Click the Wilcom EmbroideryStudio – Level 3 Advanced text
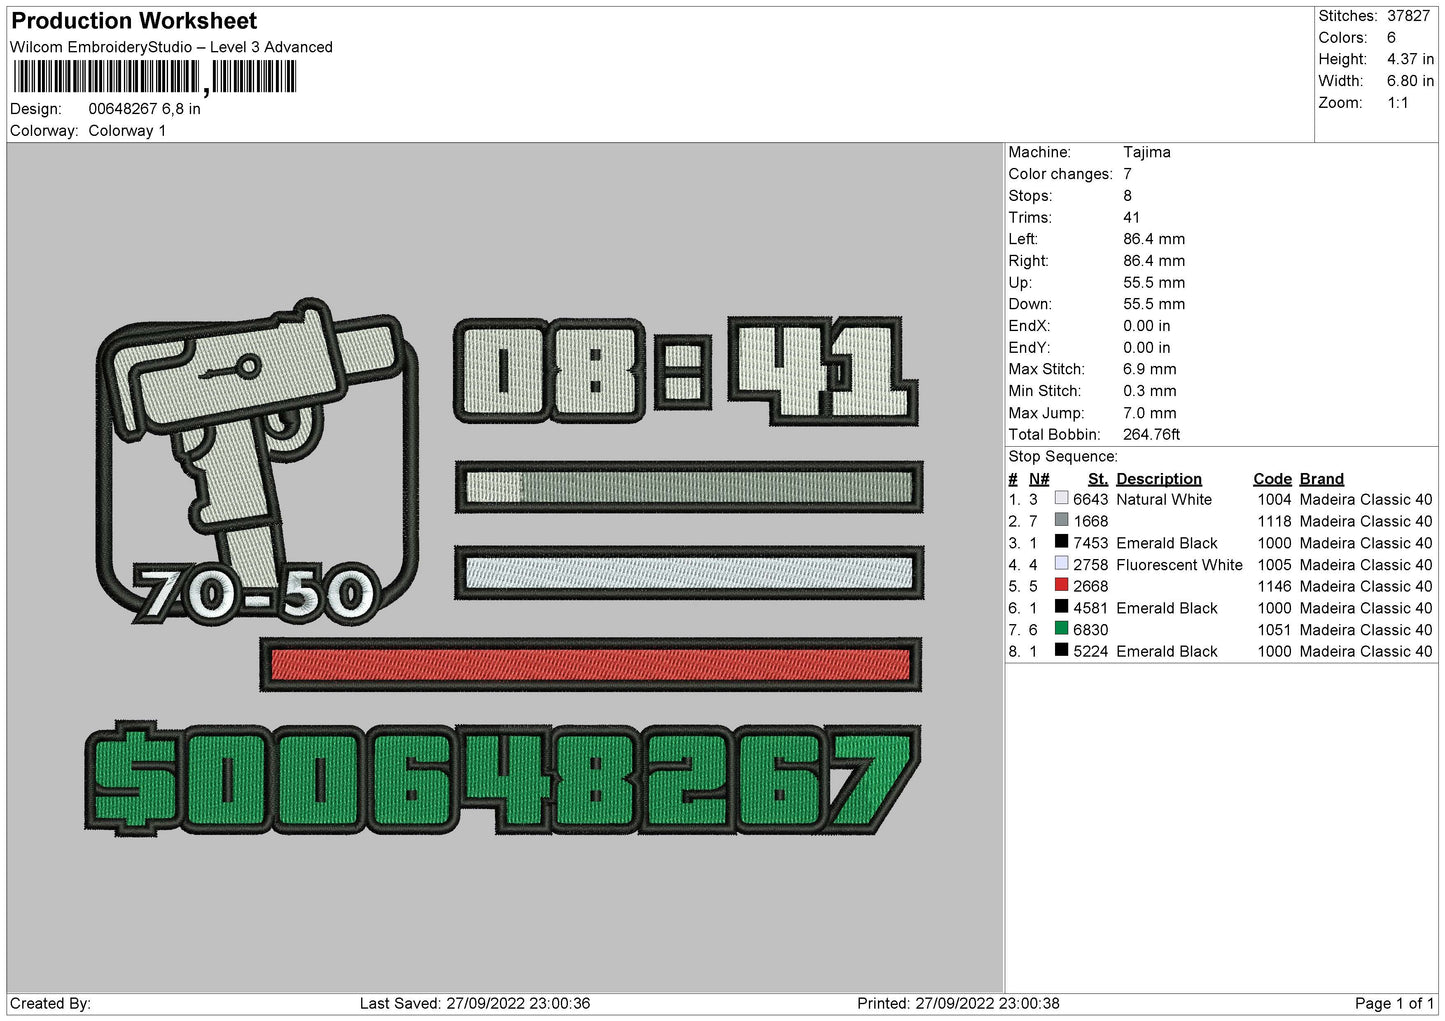 pyautogui.click(x=171, y=47)
